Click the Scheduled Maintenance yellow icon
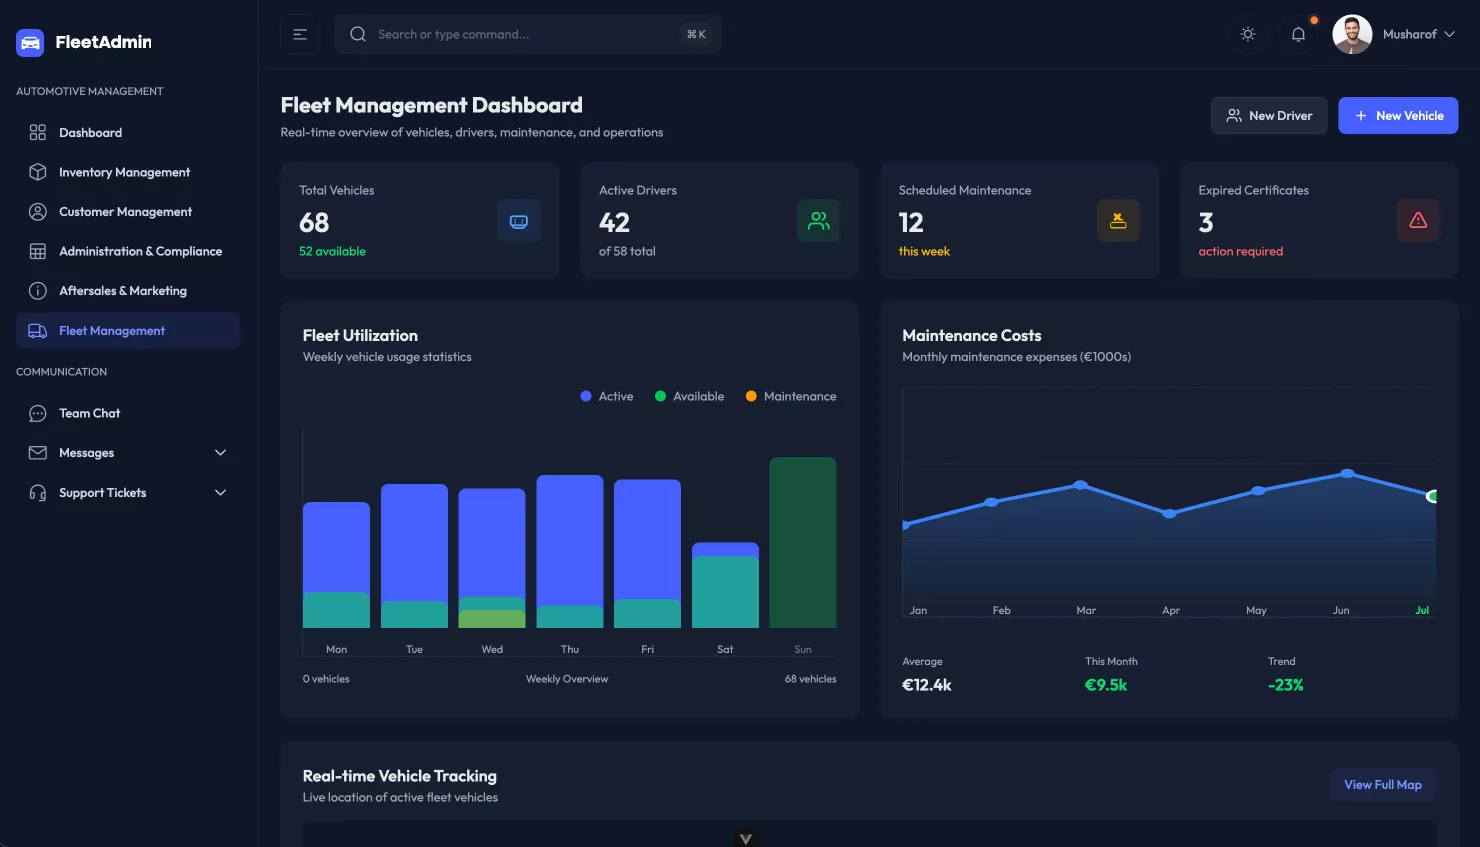 [x=1118, y=221]
